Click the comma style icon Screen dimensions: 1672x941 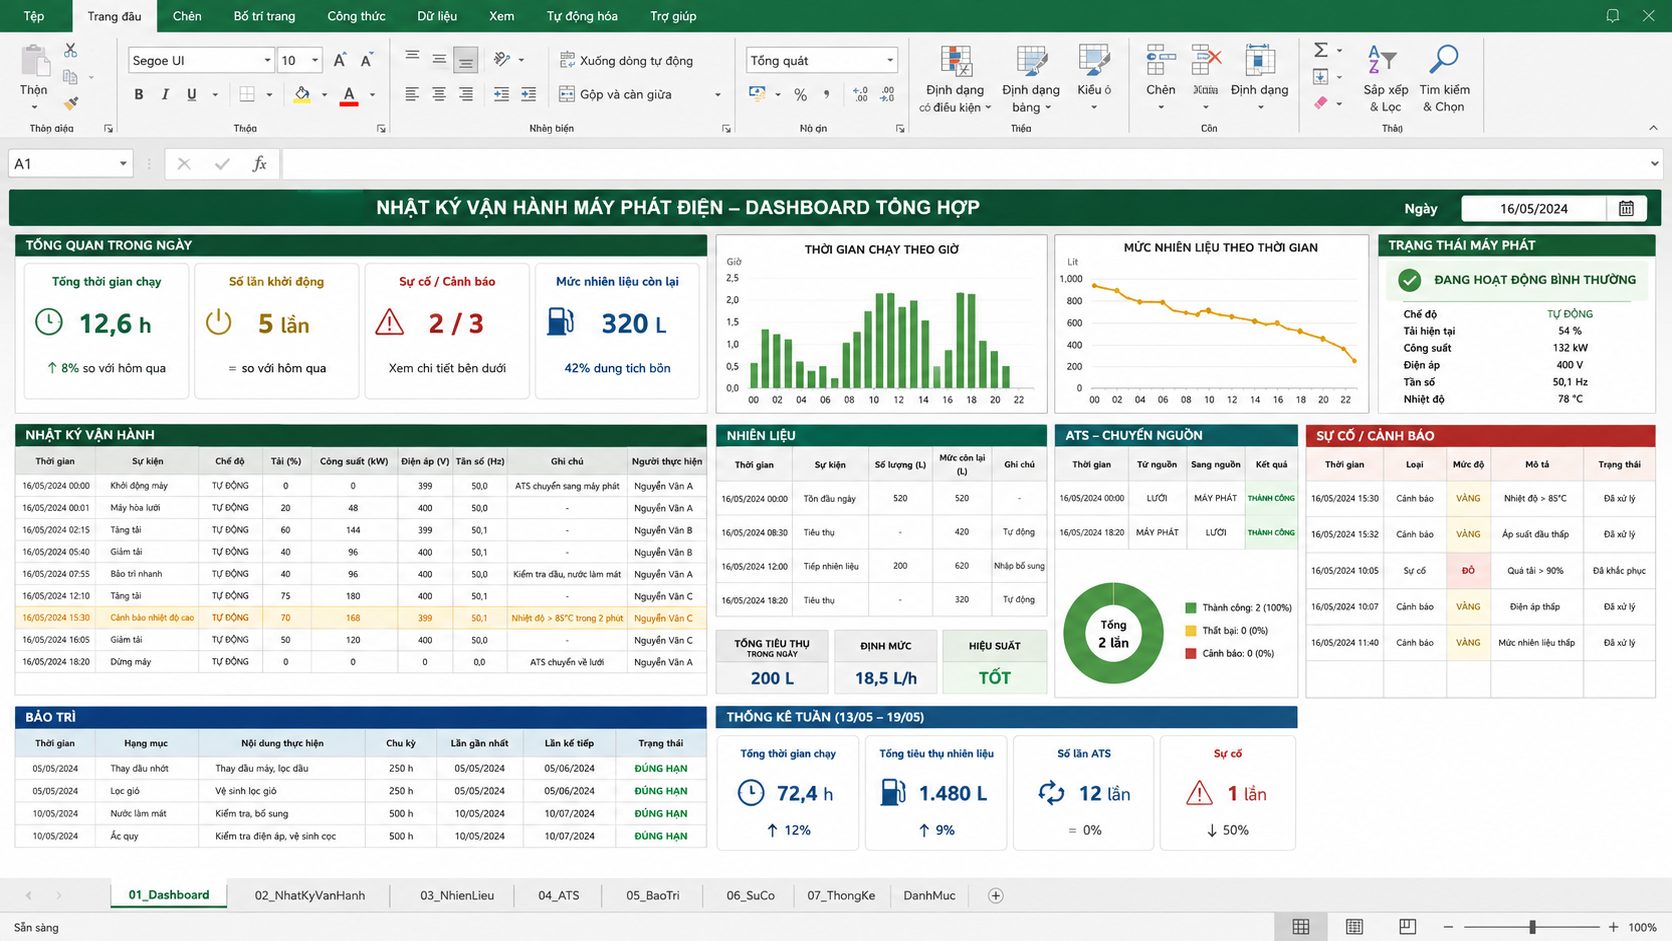click(x=826, y=95)
